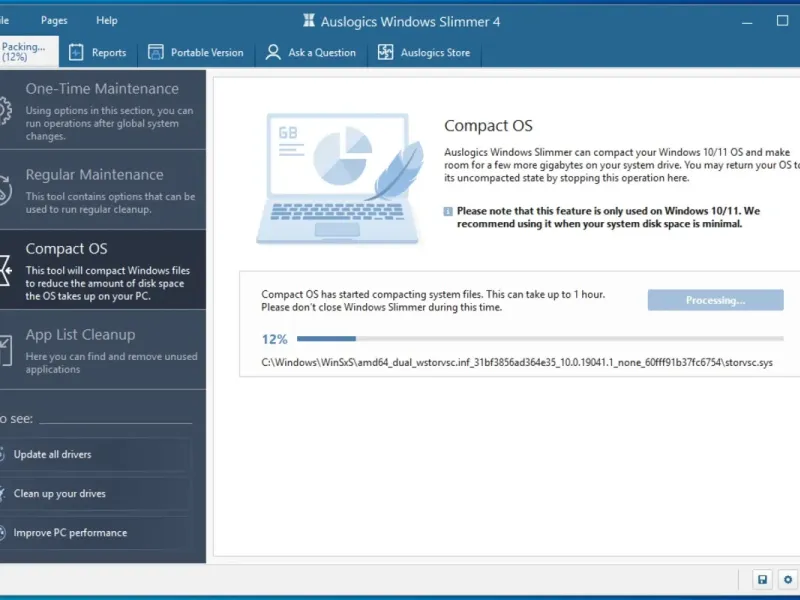Screen dimensions: 800x600
Task: Click the save icon in bottom bar
Action: 762,580
